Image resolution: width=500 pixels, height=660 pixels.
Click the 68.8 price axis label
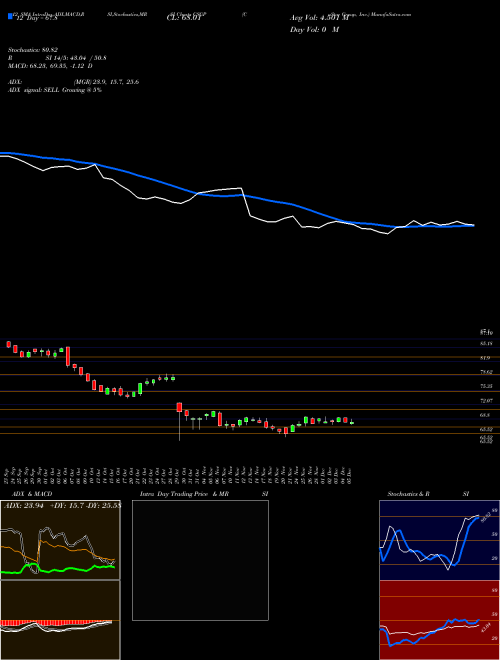click(x=485, y=415)
